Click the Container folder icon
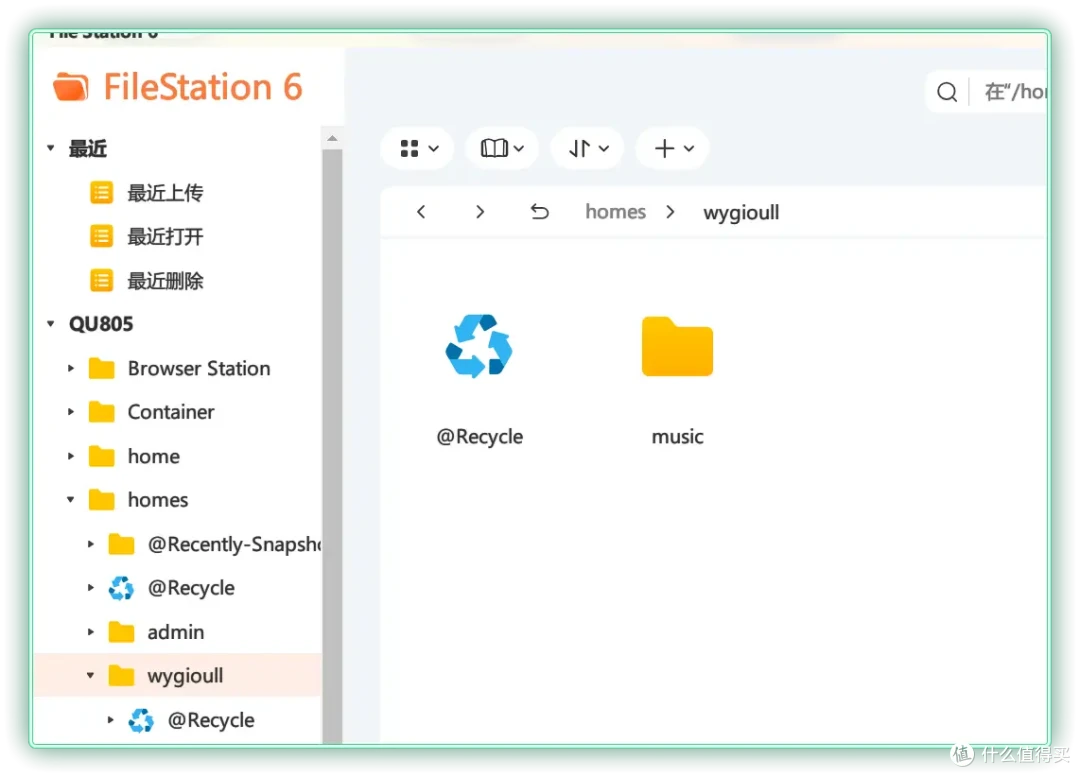This screenshot has width=1080, height=777. (101, 412)
